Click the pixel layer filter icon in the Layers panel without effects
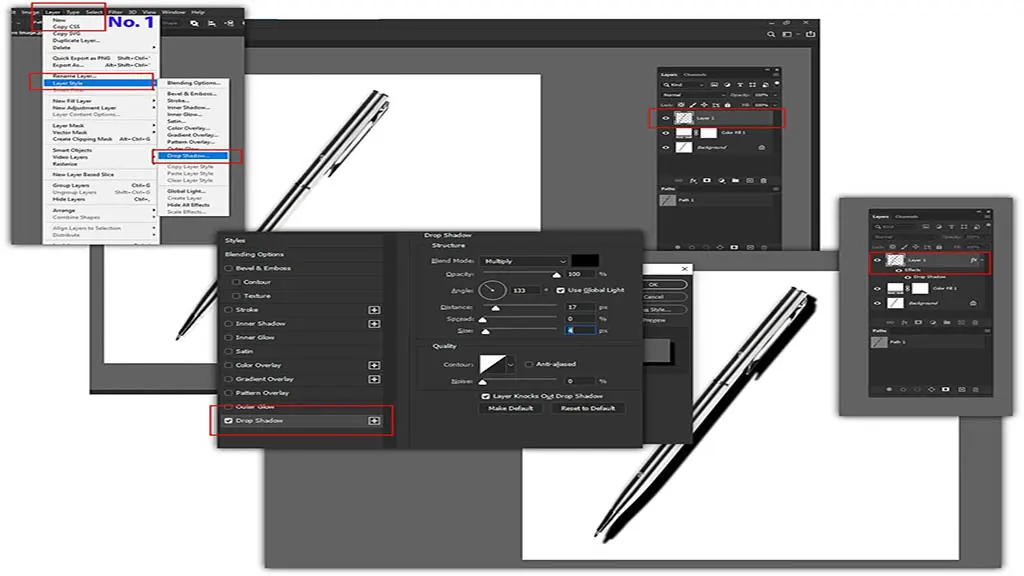Screen dimensions: 1024x576 click(714, 85)
